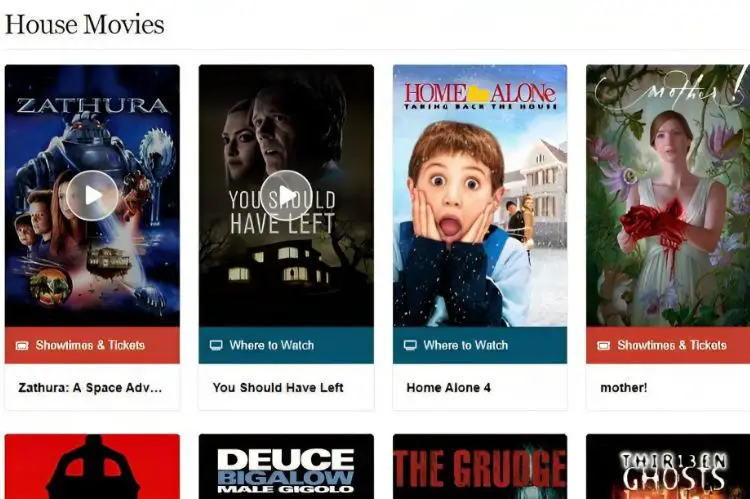This screenshot has height=499, width=750.
Task: Open the mother! title link
Action: (624, 388)
